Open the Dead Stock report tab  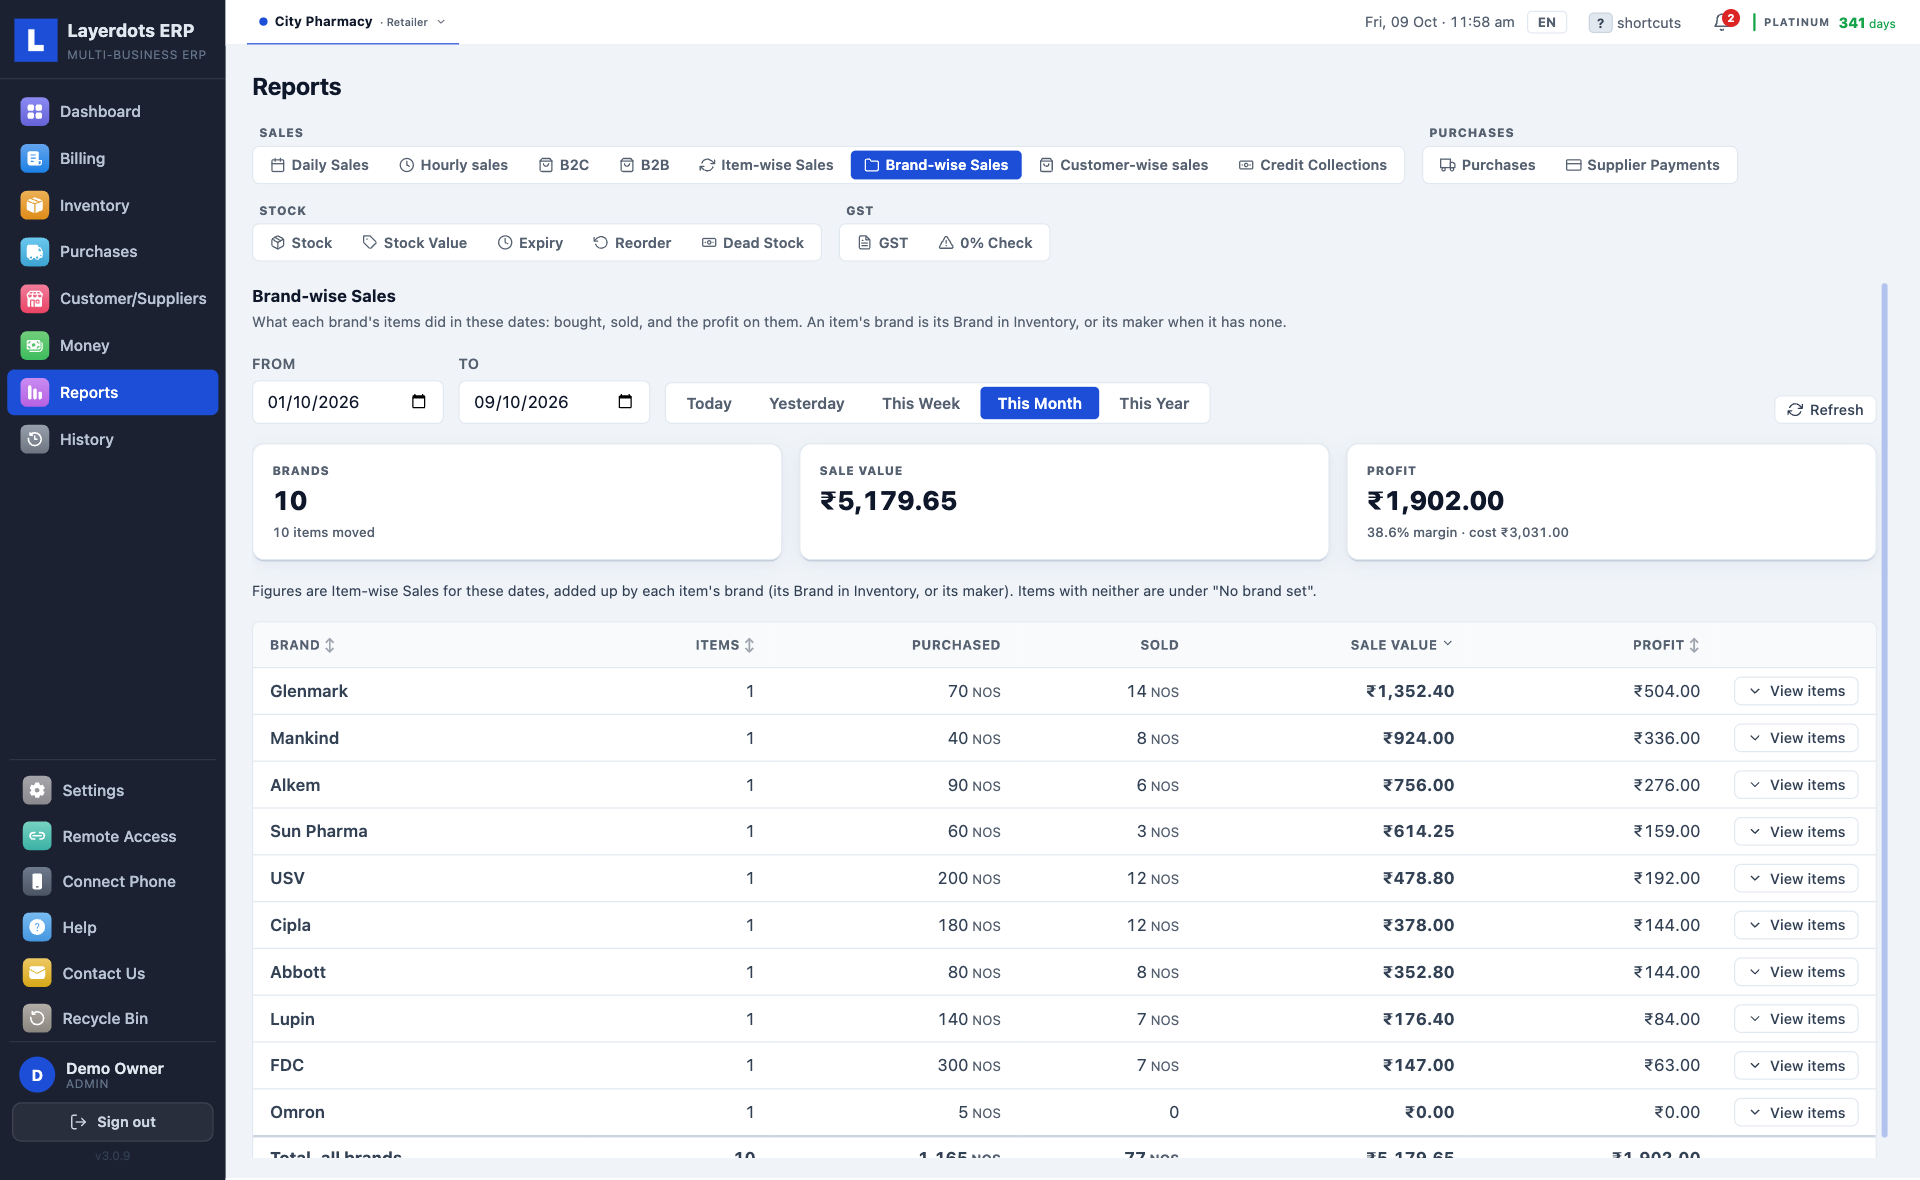[x=752, y=243]
